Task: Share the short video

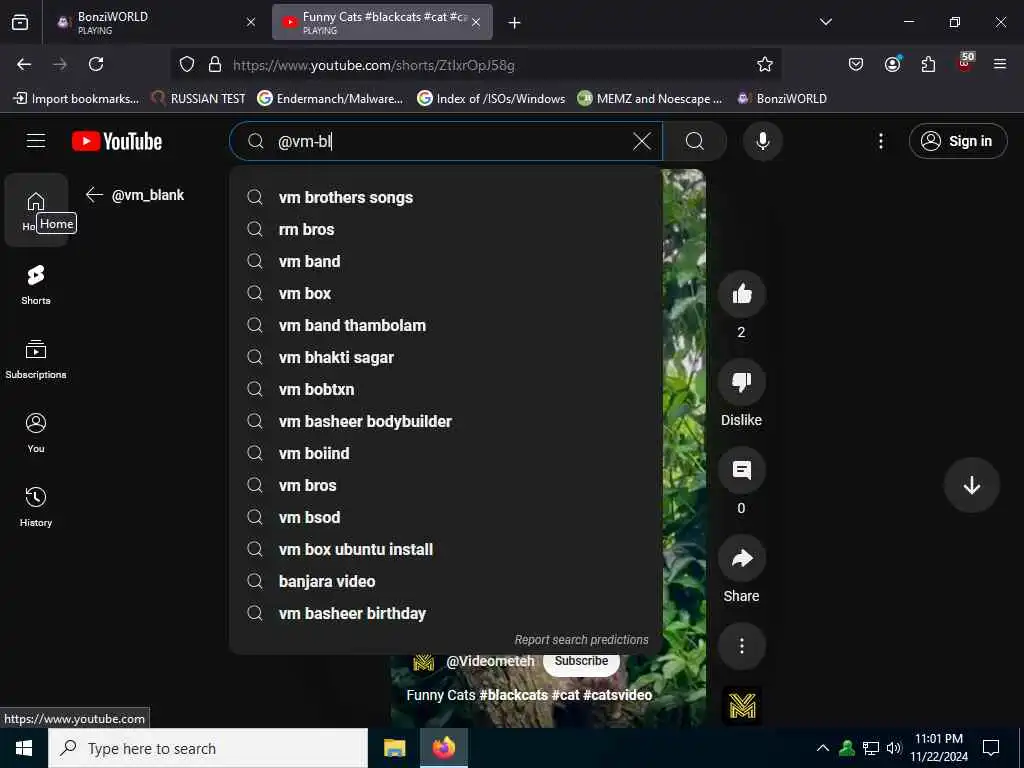Action: tap(741, 558)
